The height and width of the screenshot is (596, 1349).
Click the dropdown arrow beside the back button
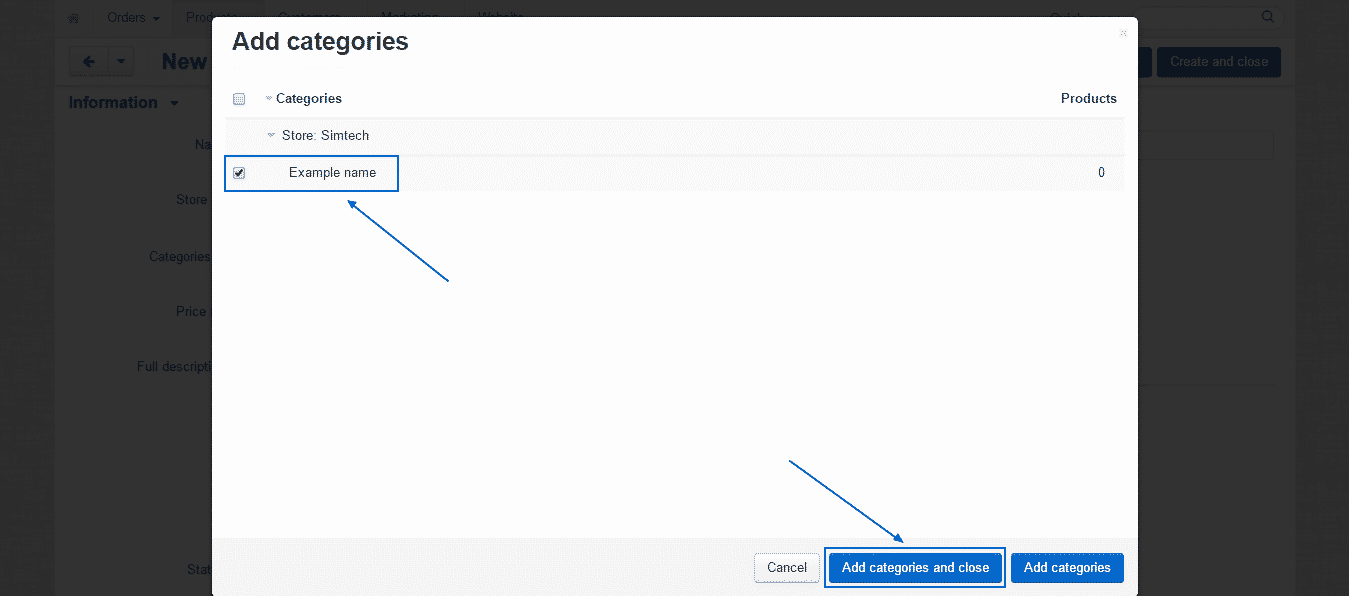119,61
